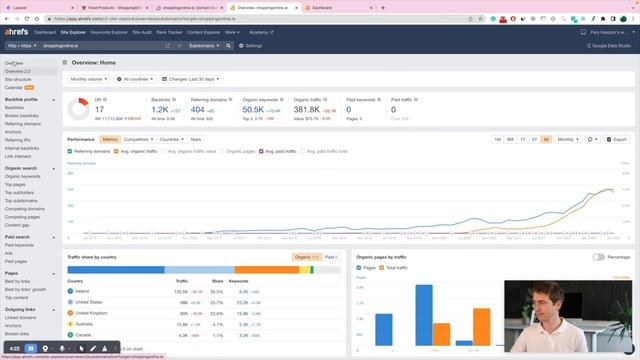Click Export button
The height and width of the screenshot is (360, 640).
[x=616, y=139]
